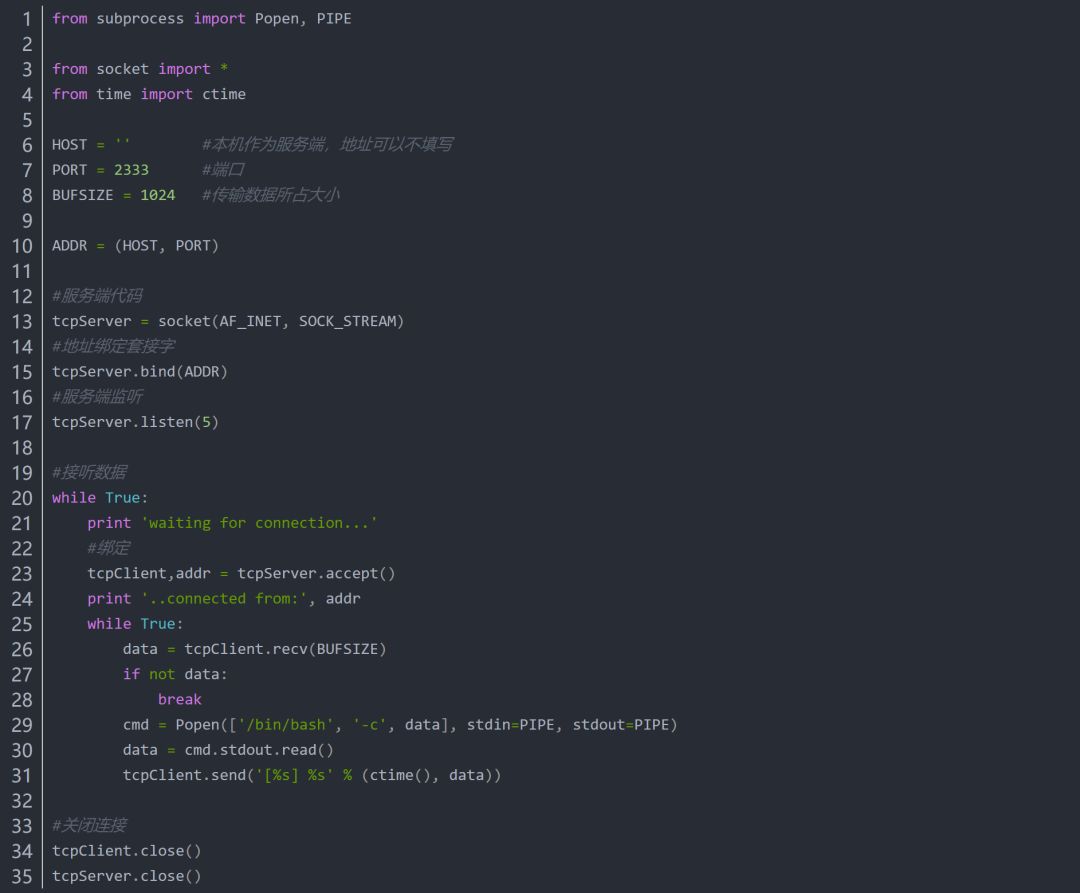Click line number 35 in the gutter
This screenshot has height=893, width=1080.
pyautogui.click(x=22, y=877)
